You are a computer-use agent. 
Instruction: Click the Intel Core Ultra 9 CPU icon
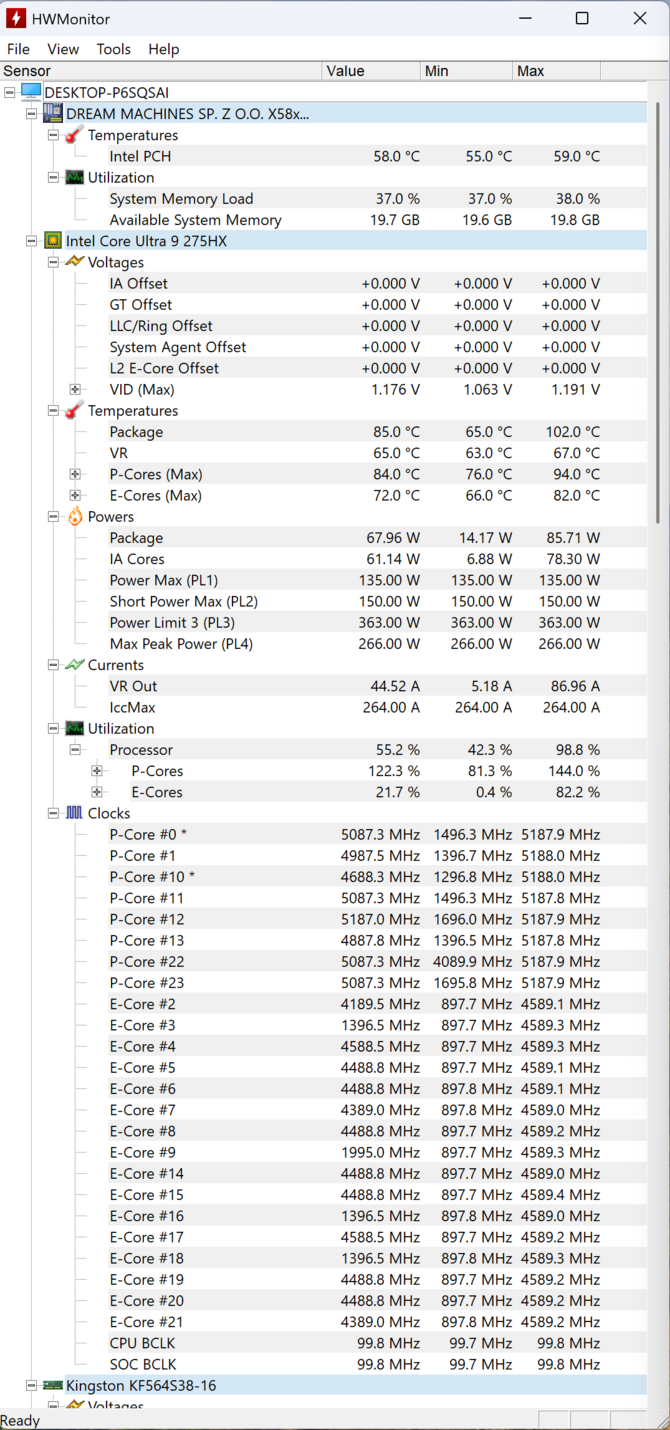point(53,240)
